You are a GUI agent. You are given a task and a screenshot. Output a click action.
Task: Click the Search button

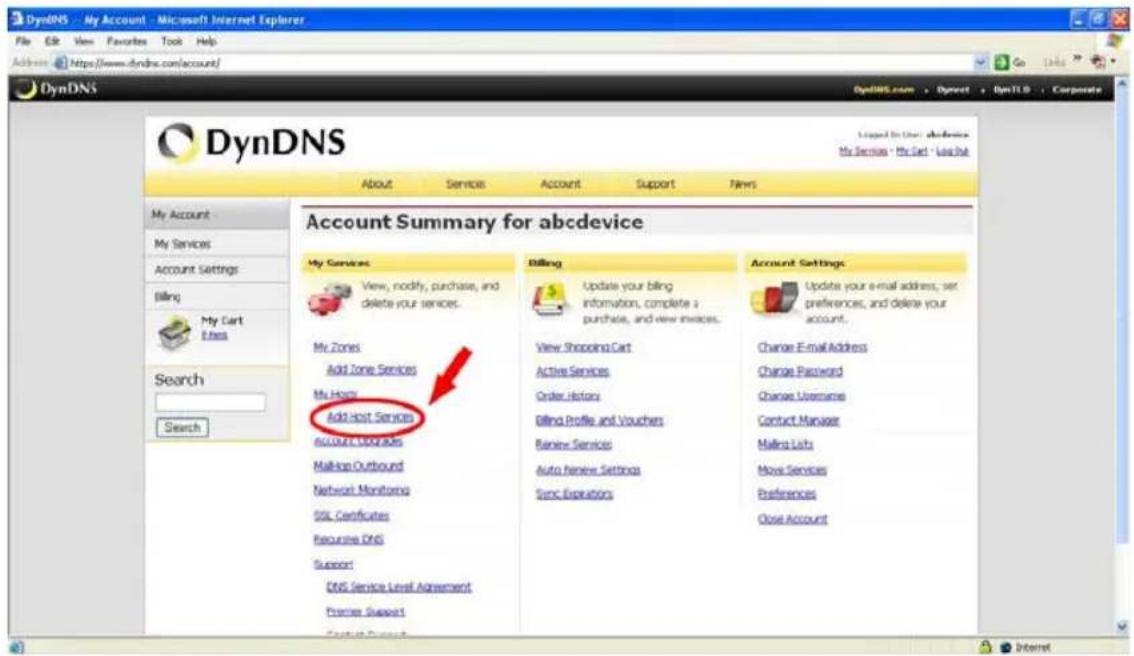pos(182,427)
